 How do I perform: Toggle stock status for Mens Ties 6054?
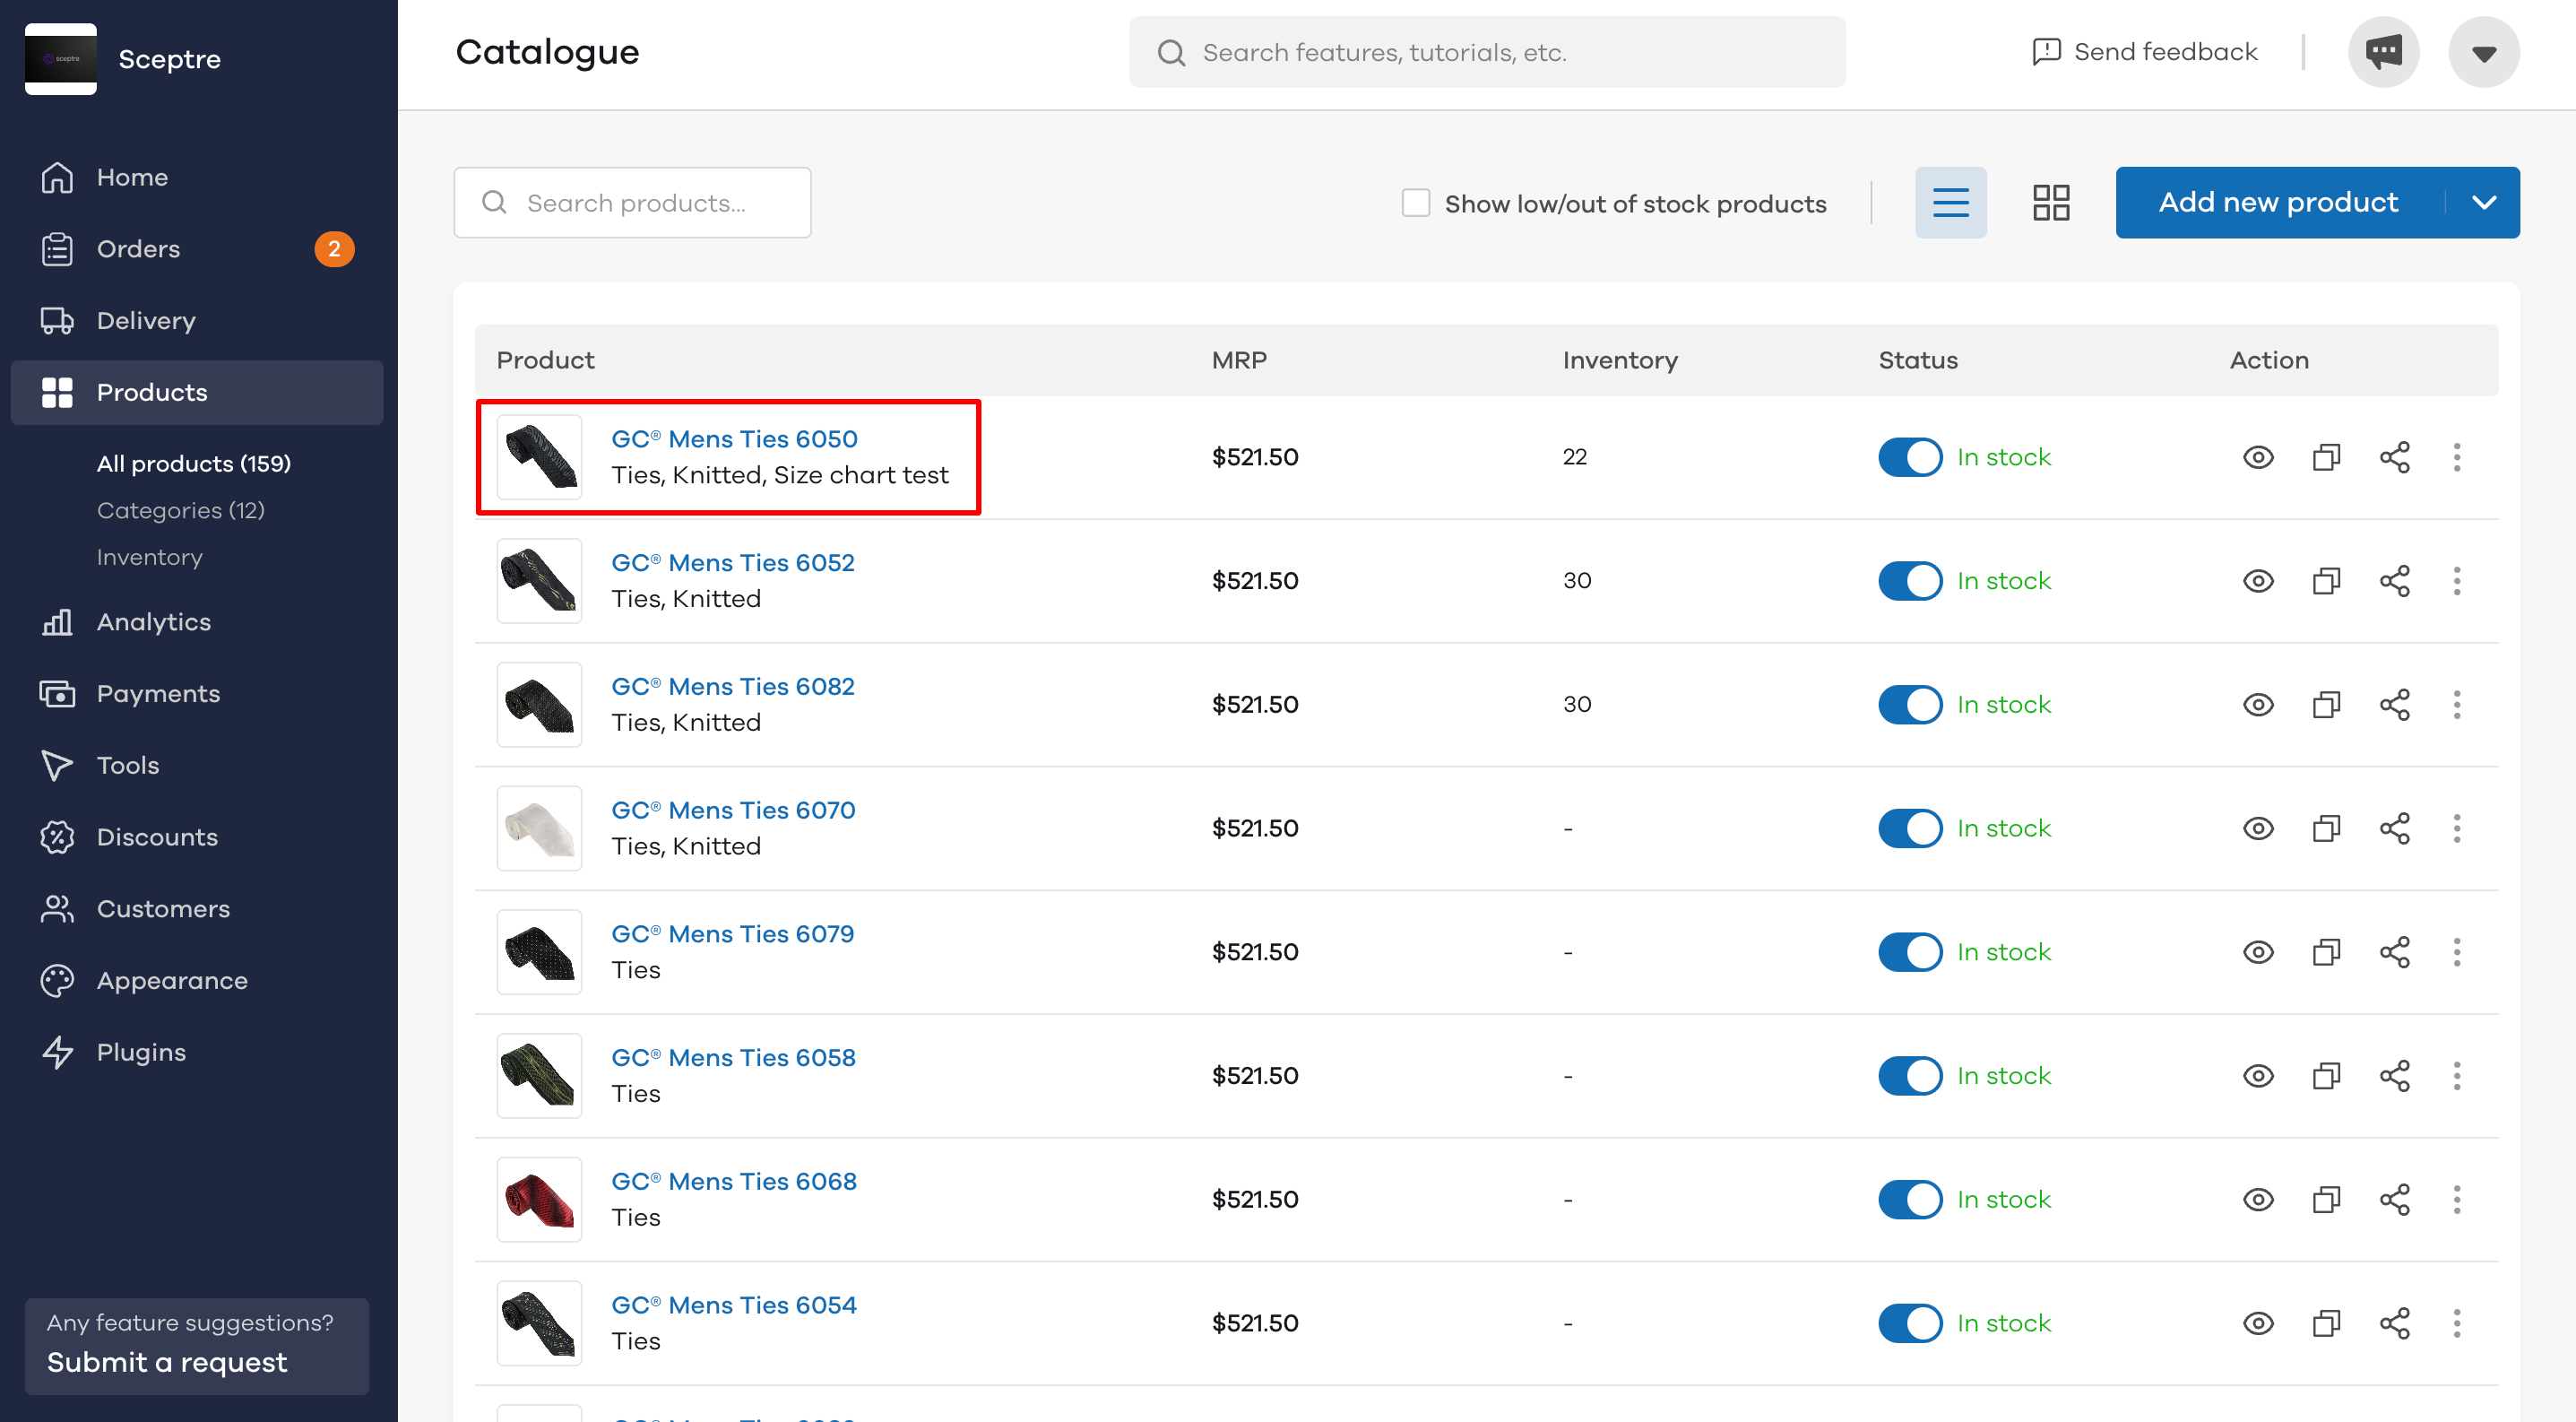[x=1909, y=1324]
